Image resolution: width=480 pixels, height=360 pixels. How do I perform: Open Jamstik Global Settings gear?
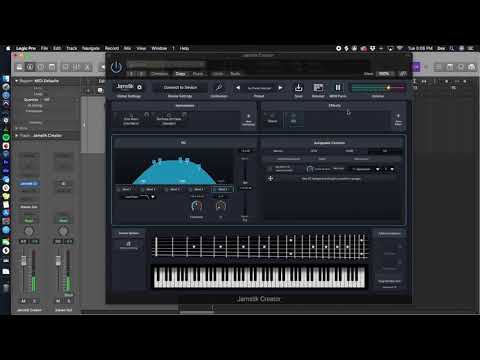pos(140,87)
